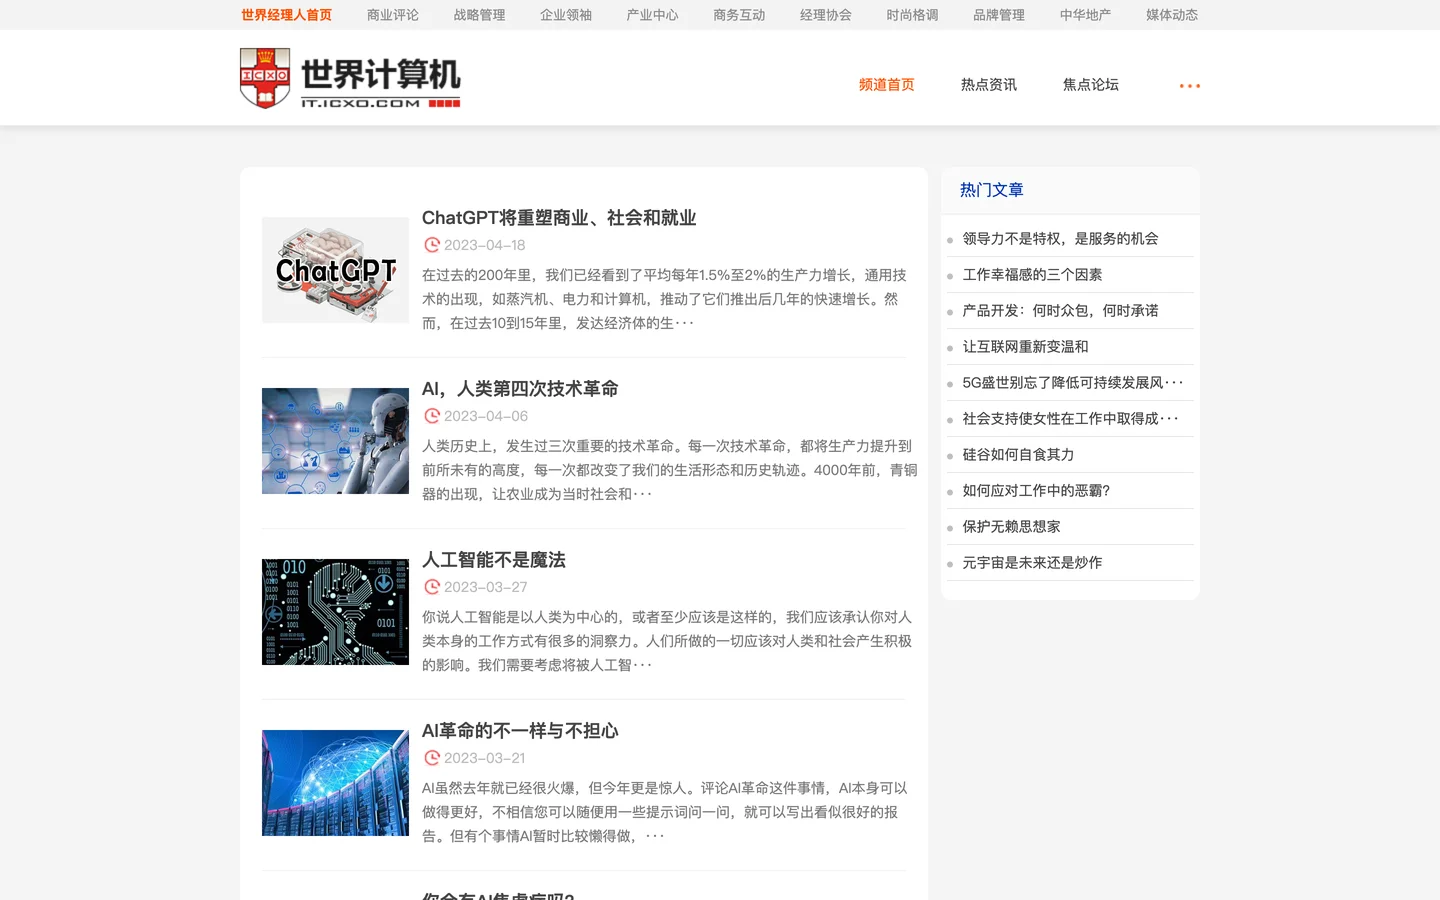This screenshot has height=900, width=1440.
Task: Click clock icon beside date 2023-03-27
Action: [x=432, y=587]
